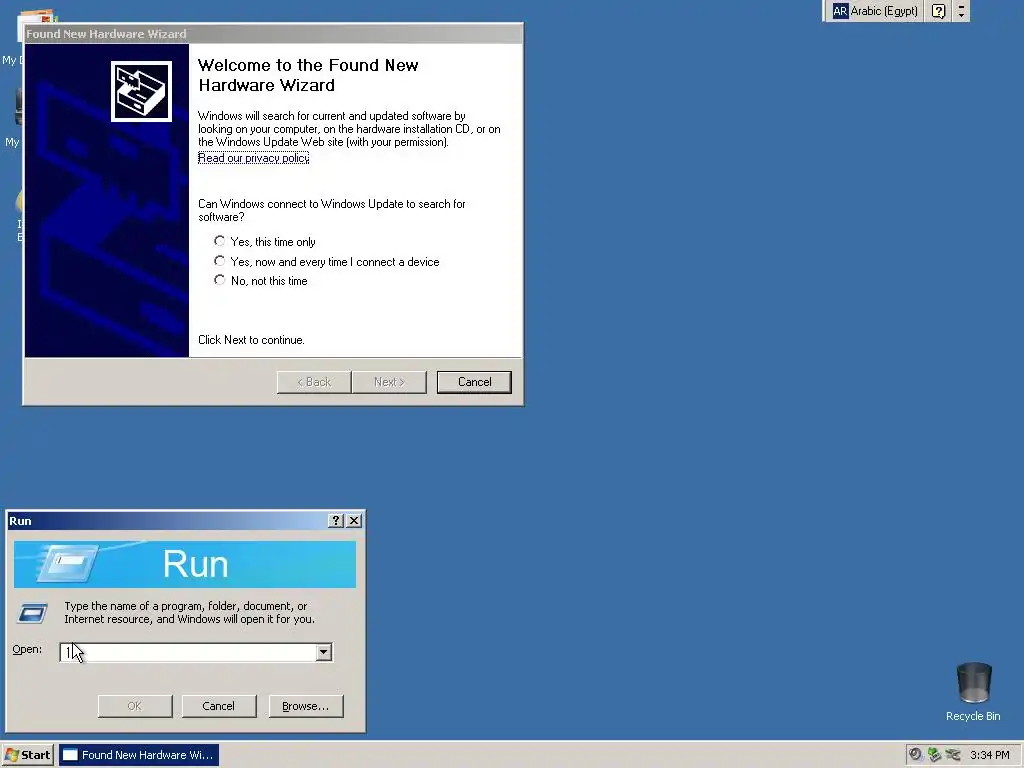Click the AR input language indicator

click(840, 11)
